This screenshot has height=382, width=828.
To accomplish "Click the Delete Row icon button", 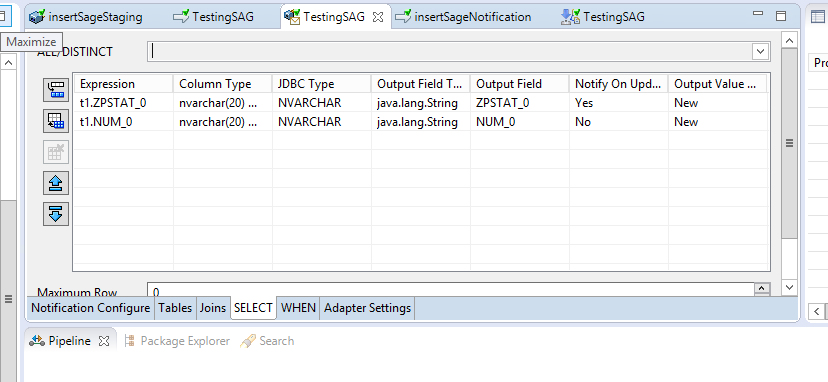I will pos(56,153).
